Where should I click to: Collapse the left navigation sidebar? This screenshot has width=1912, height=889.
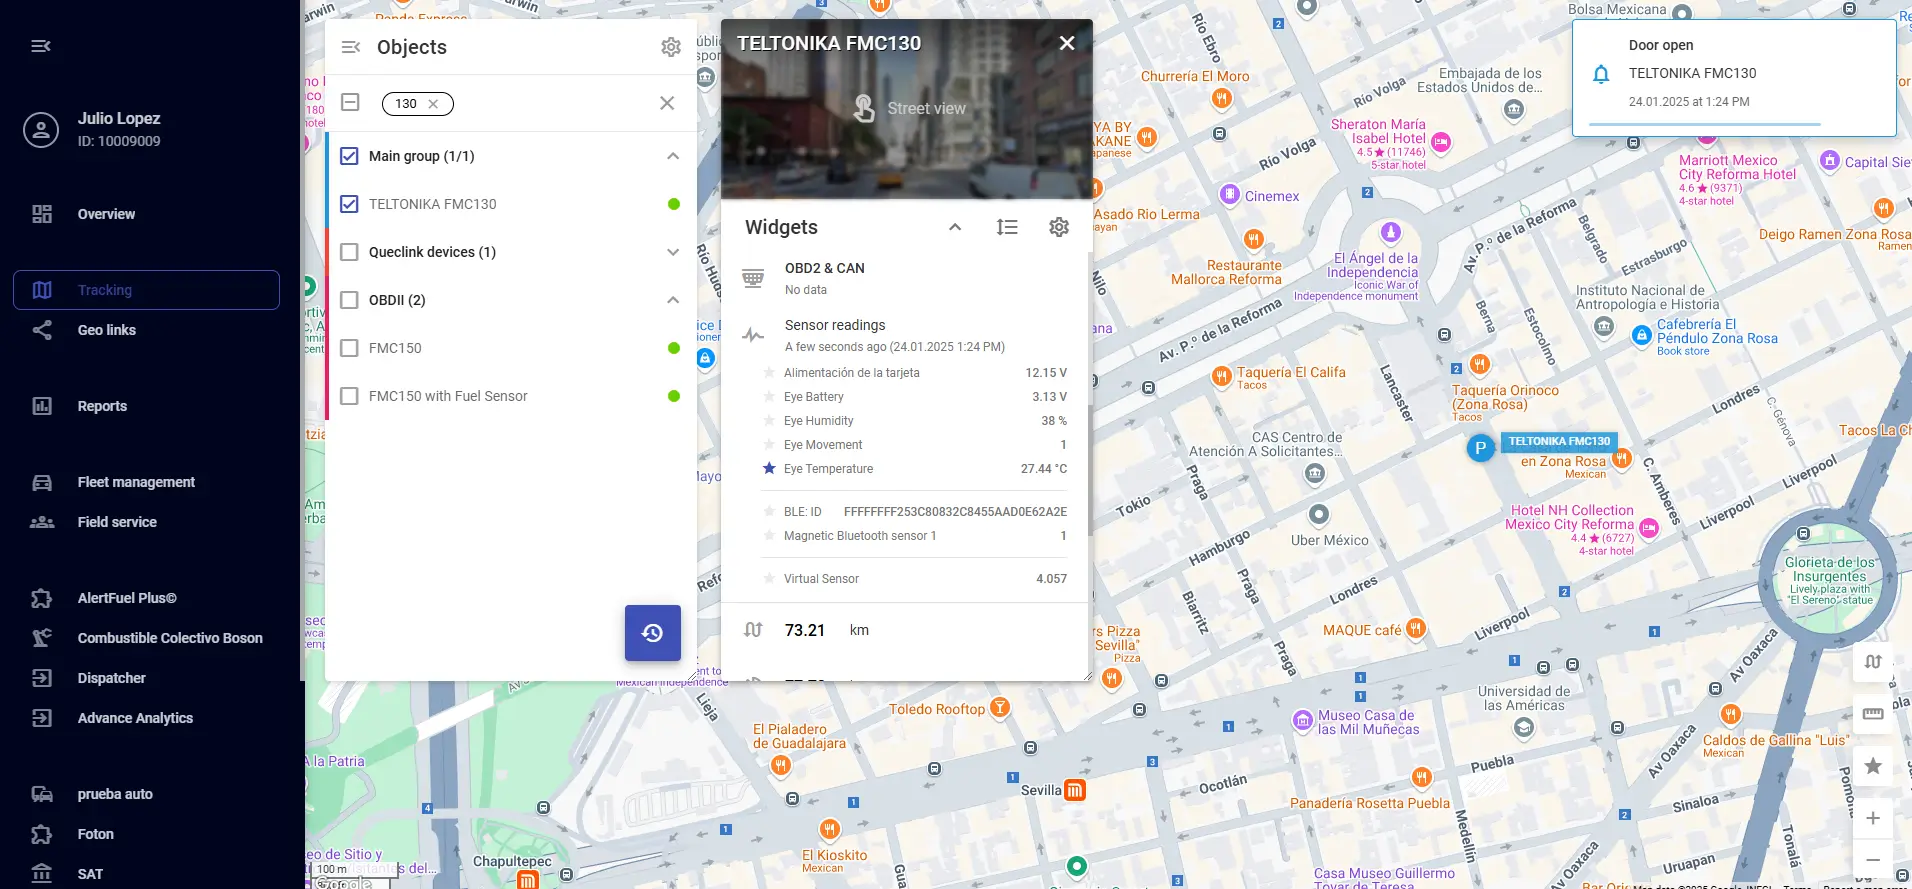[x=41, y=46]
